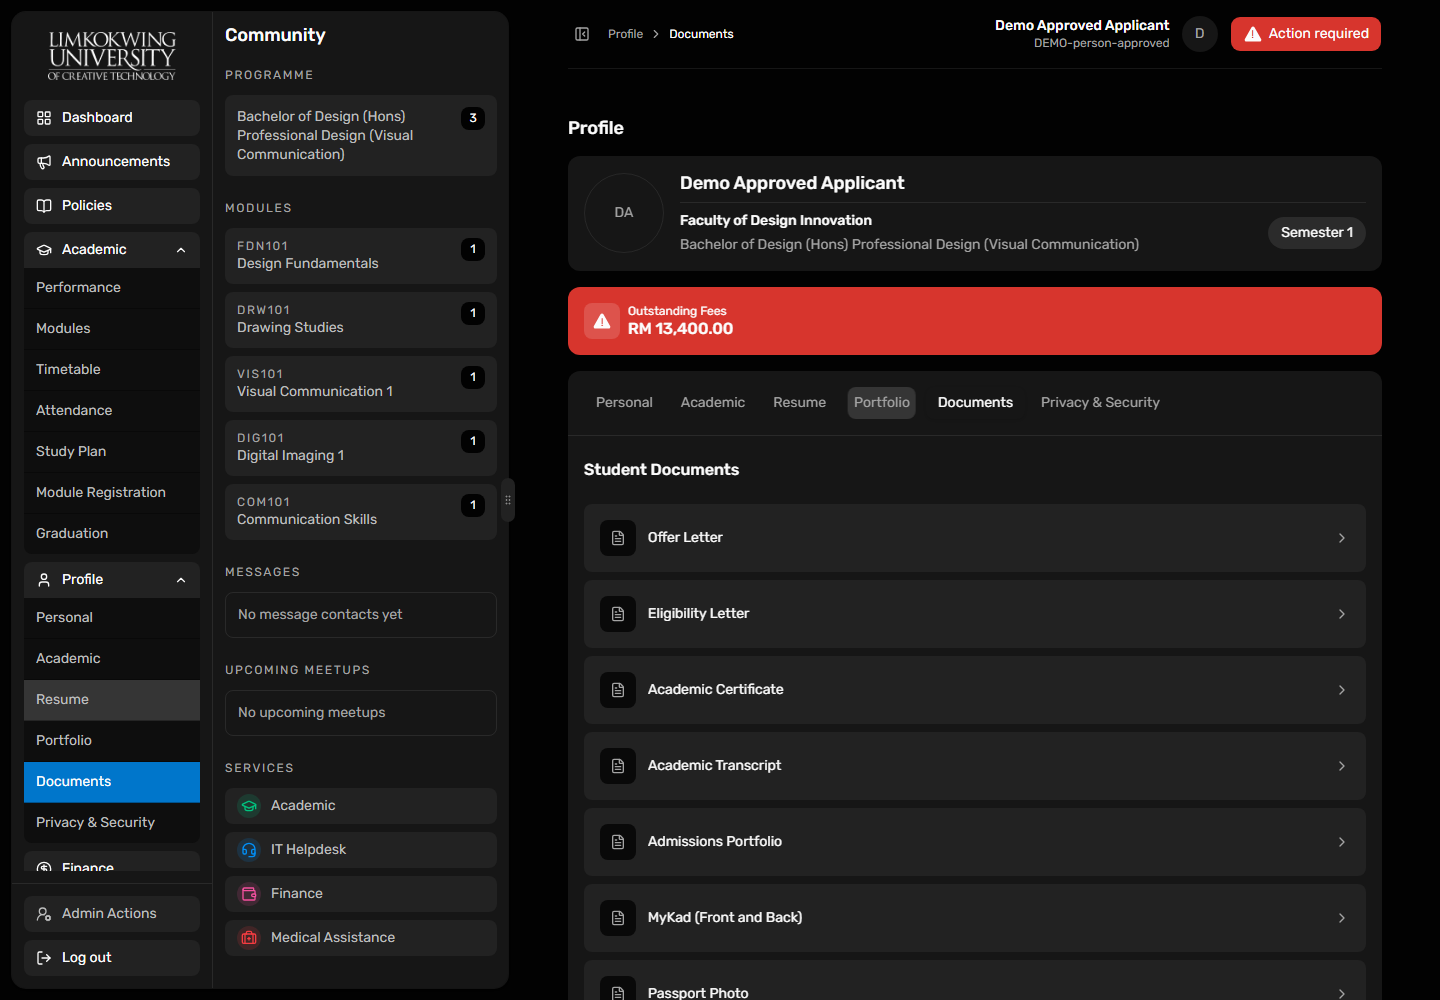Click the Profile person icon in sidebar
The height and width of the screenshot is (1000, 1440).
click(x=44, y=580)
